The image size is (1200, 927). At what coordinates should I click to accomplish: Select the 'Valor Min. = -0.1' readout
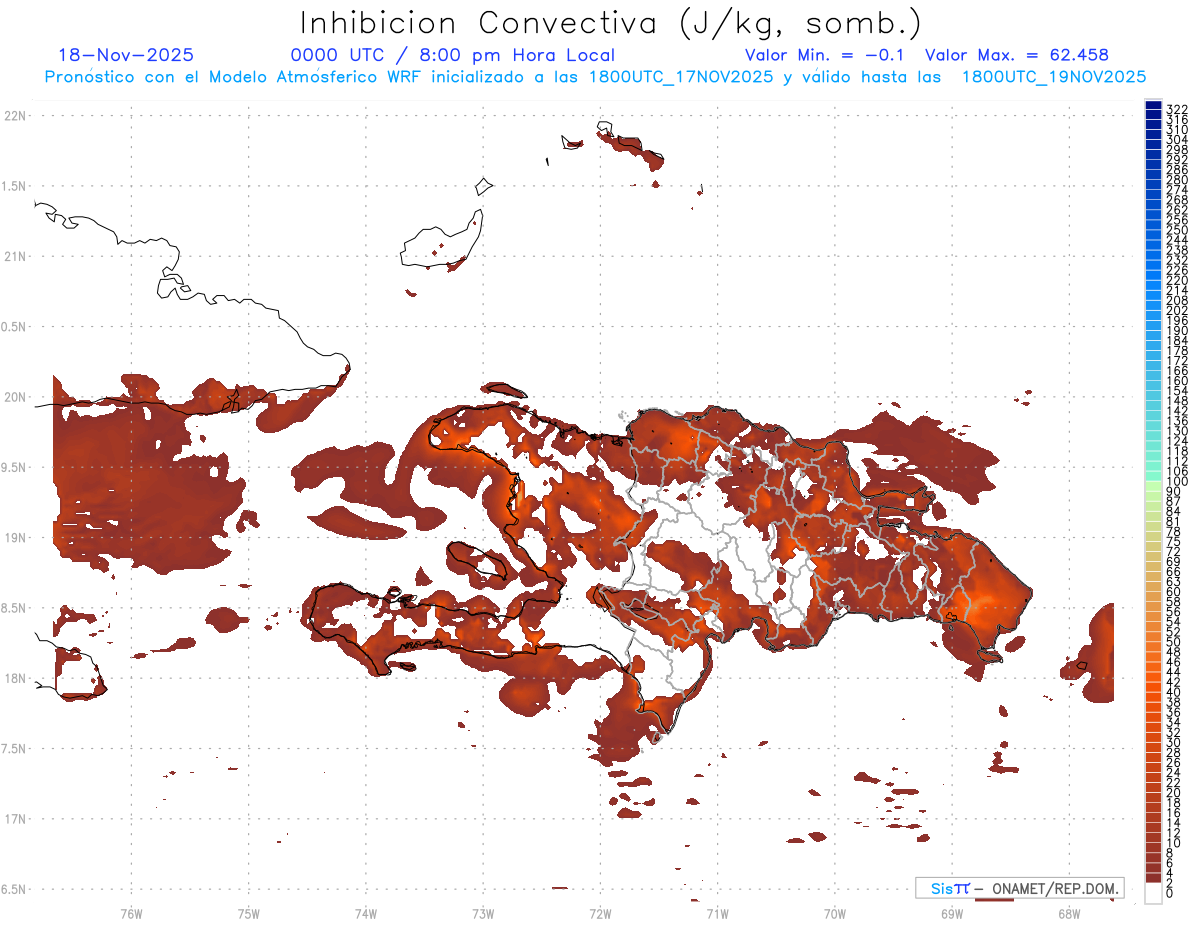[824, 55]
